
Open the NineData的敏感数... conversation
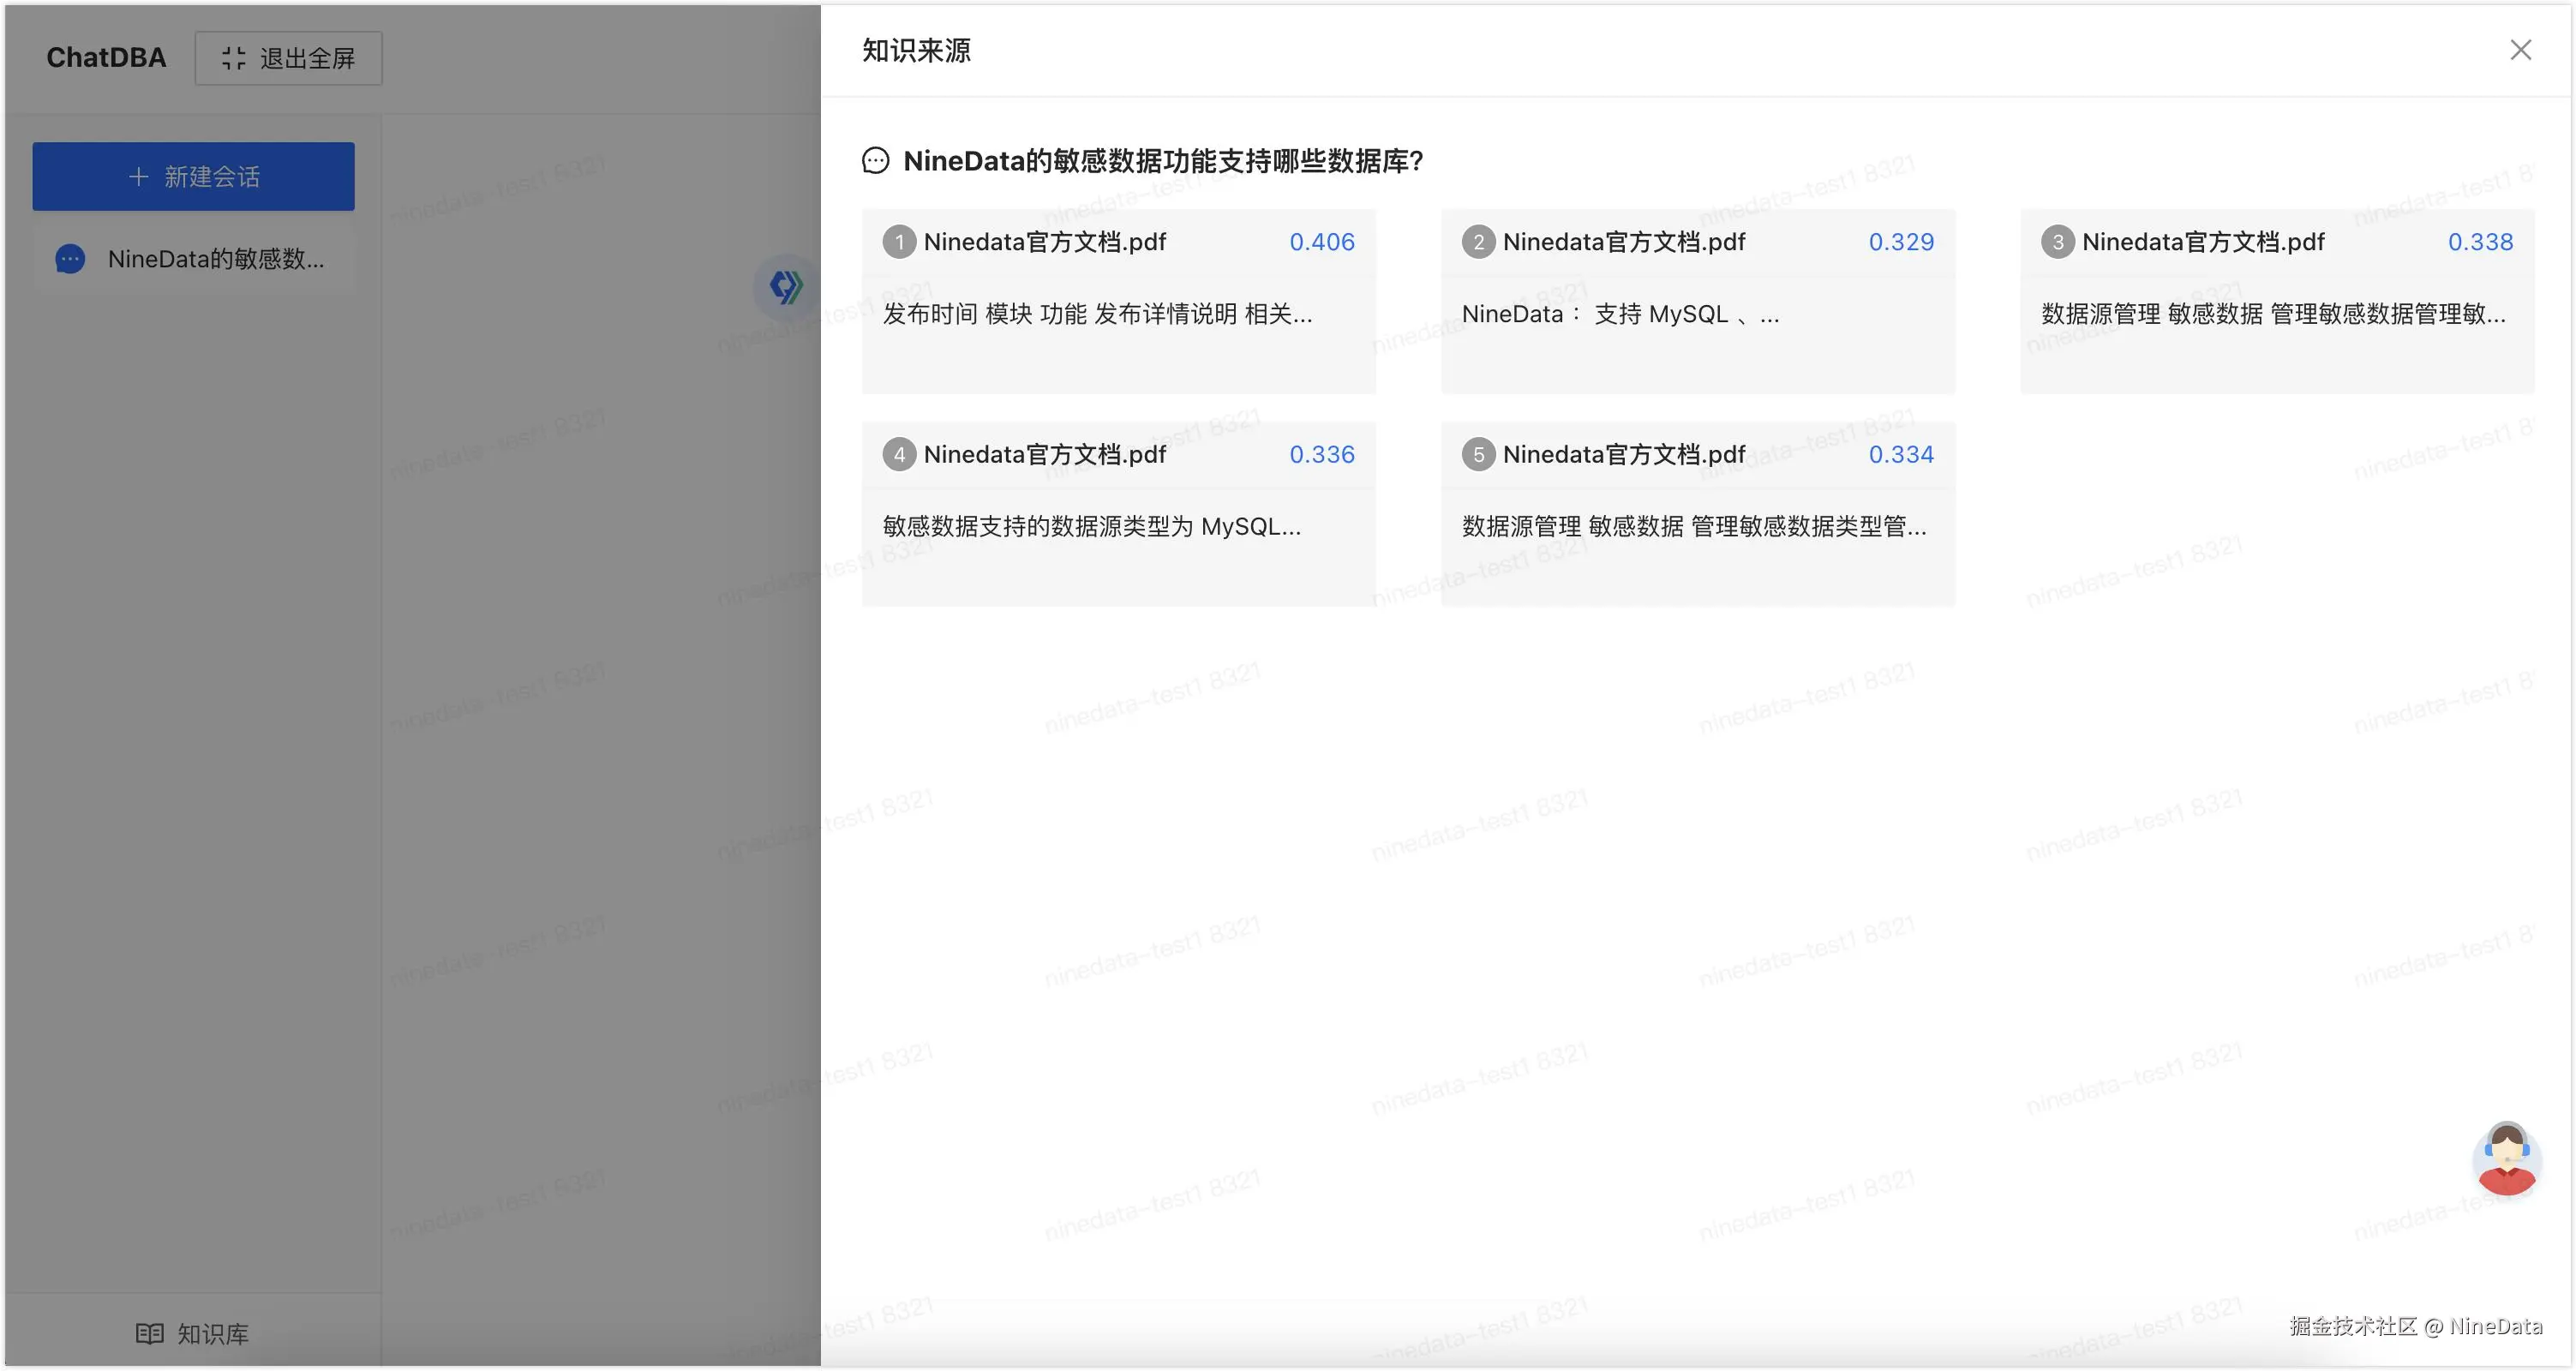(215, 259)
